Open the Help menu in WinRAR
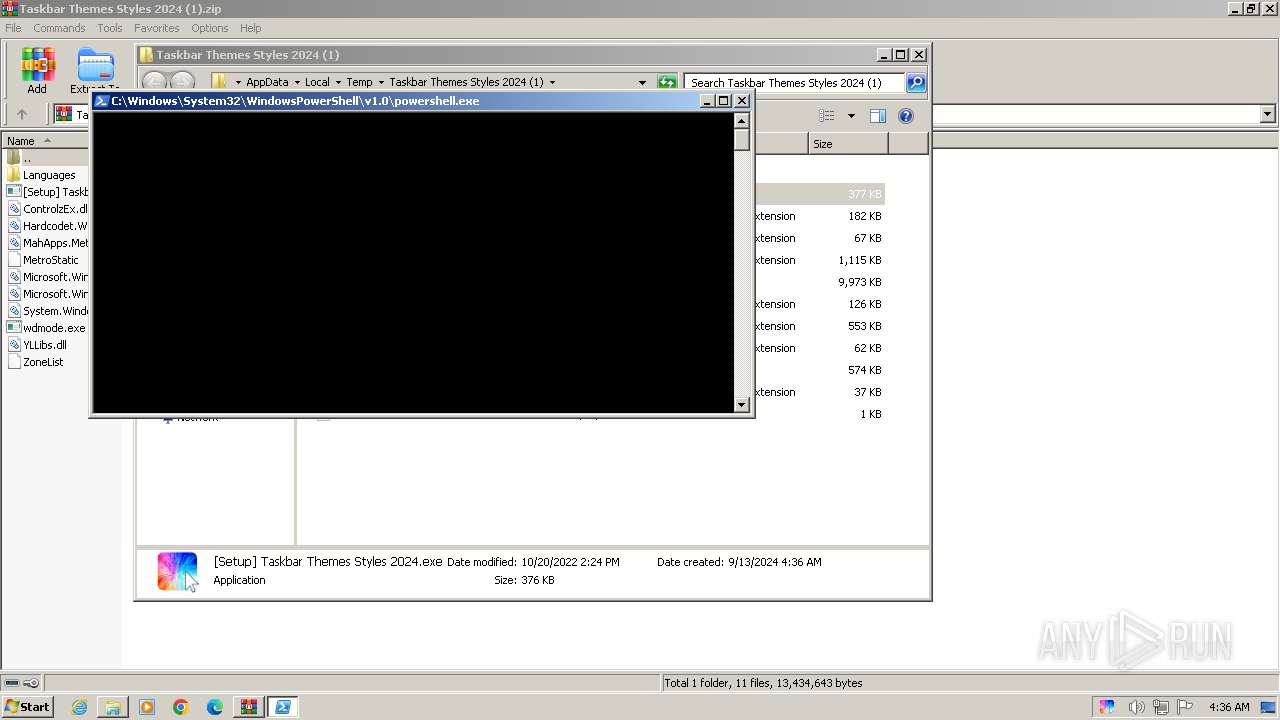The image size is (1280, 720). pos(251,28)
